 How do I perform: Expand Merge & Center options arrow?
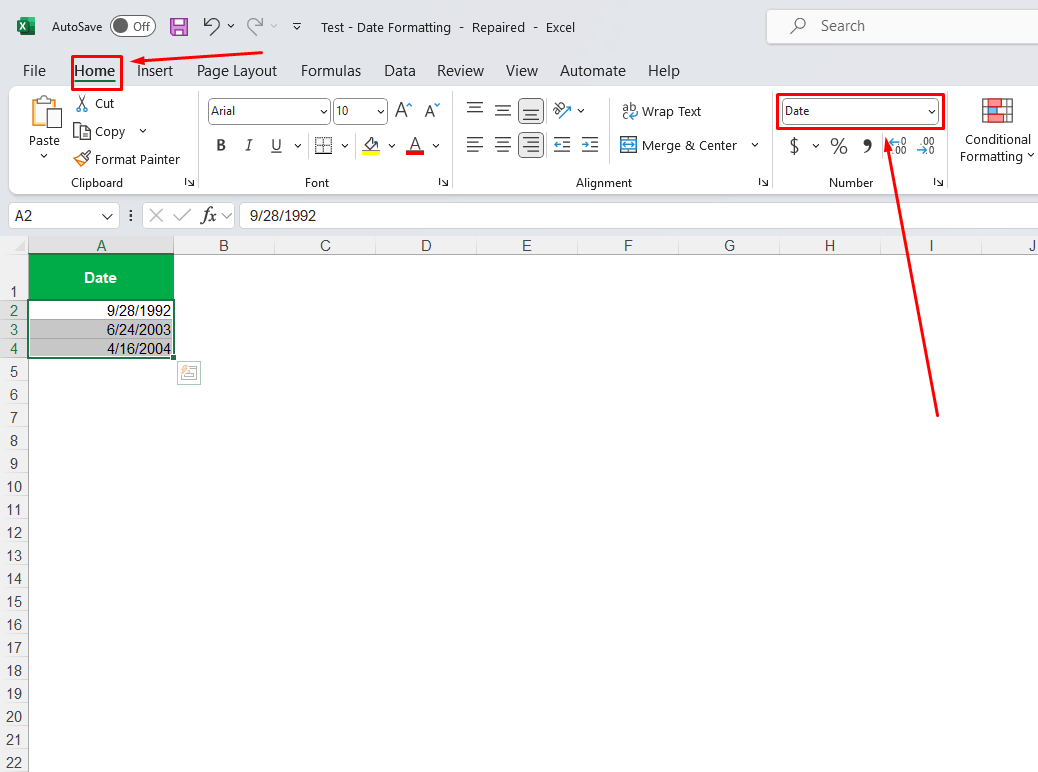click(755, 145)
